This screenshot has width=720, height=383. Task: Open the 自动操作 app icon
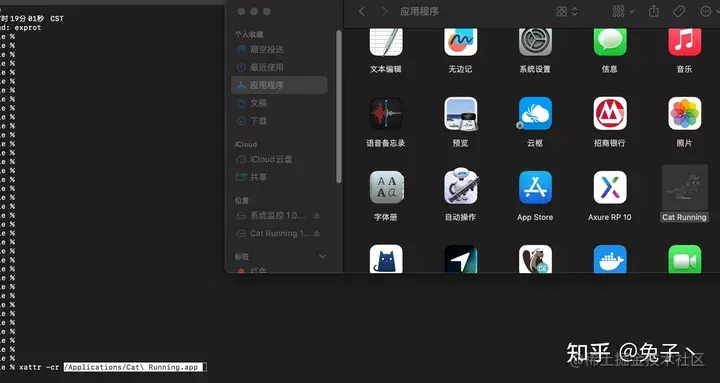coord(460,187)
